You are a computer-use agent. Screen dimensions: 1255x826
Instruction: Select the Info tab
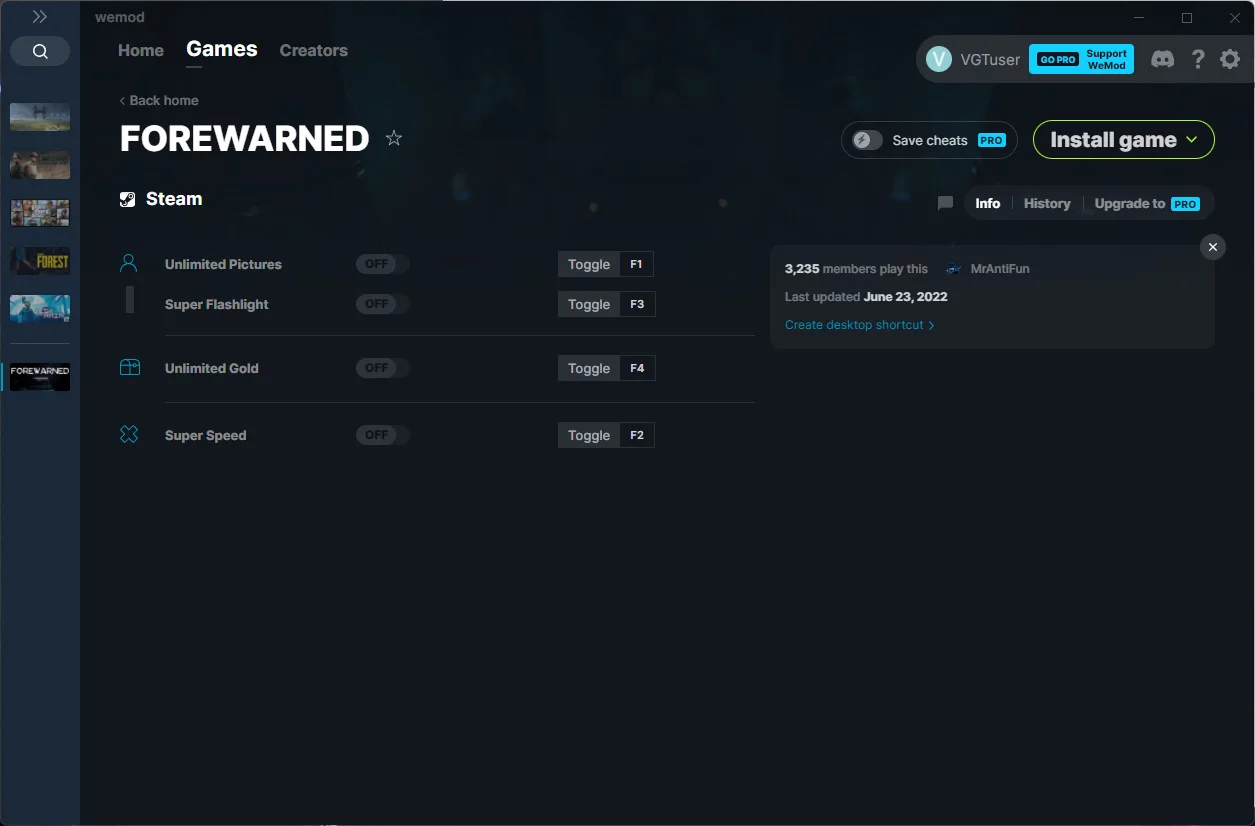pyautogui.click(x=988, y=203)
